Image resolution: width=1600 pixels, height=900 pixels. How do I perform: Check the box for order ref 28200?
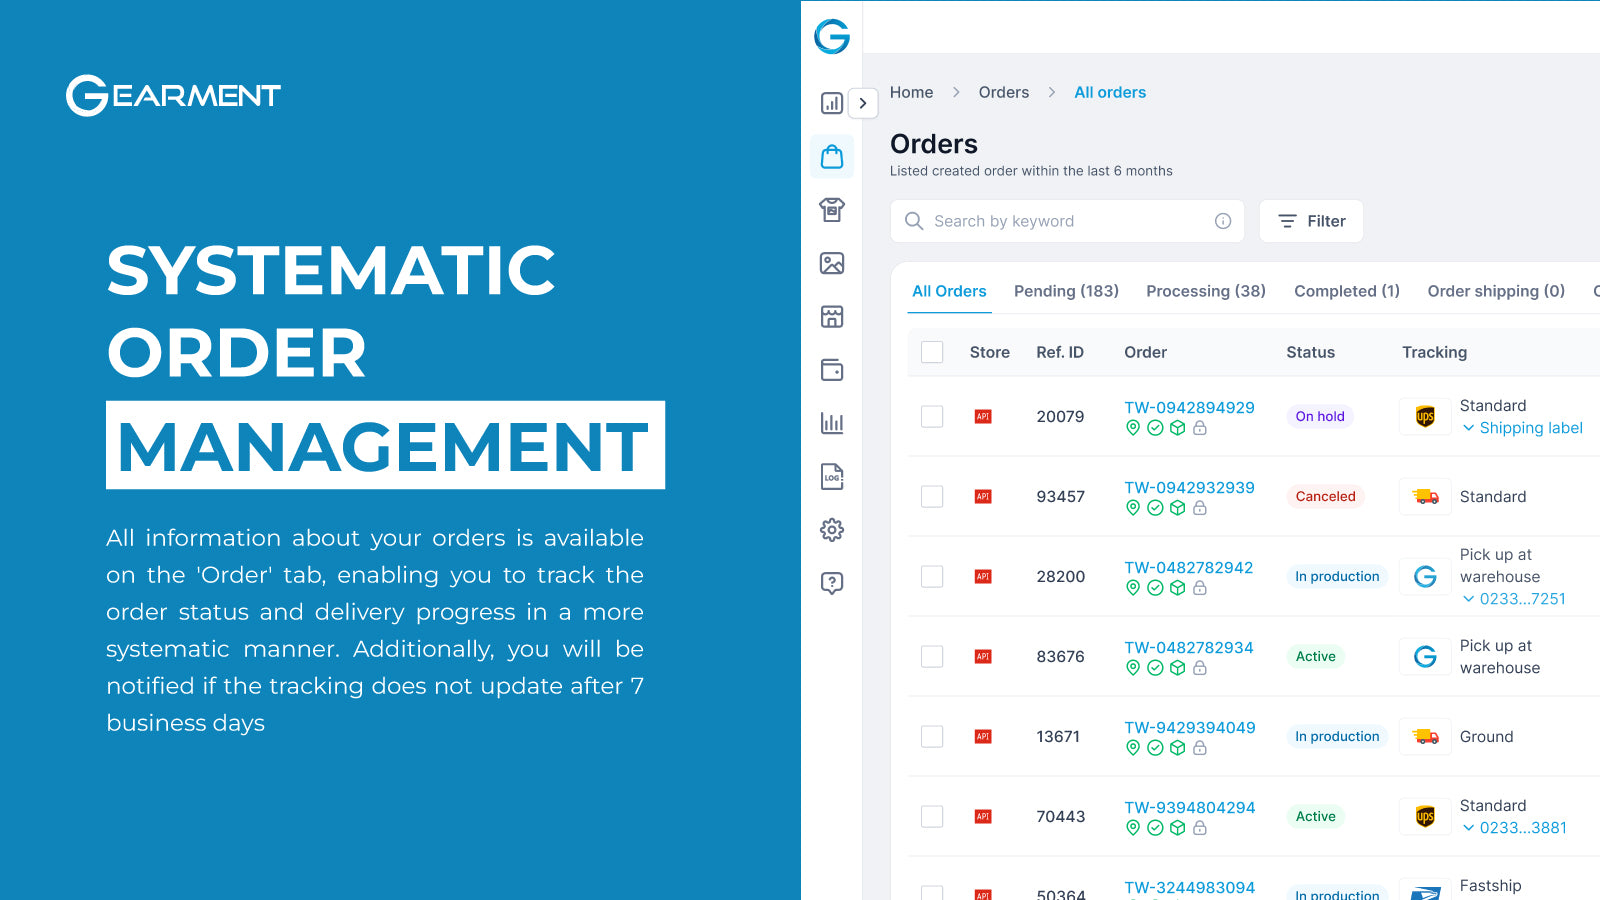coord(932,576)
